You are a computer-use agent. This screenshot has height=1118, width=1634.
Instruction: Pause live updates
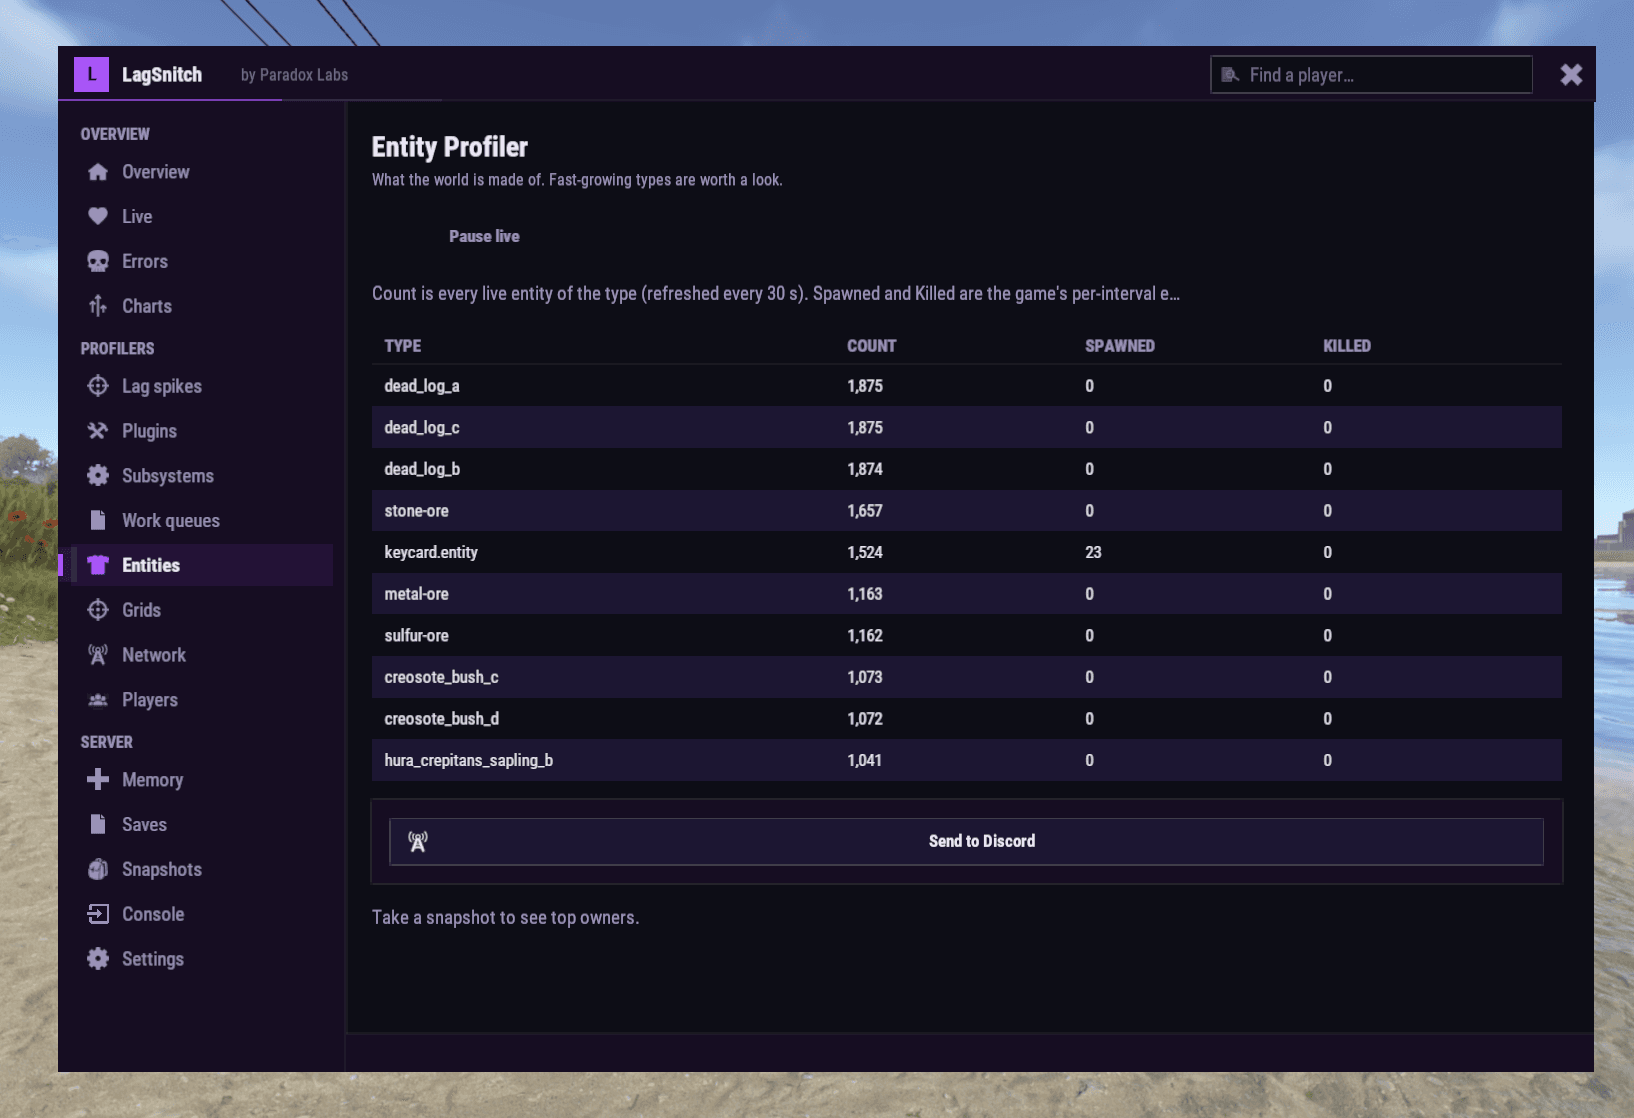tap(484, 236)
